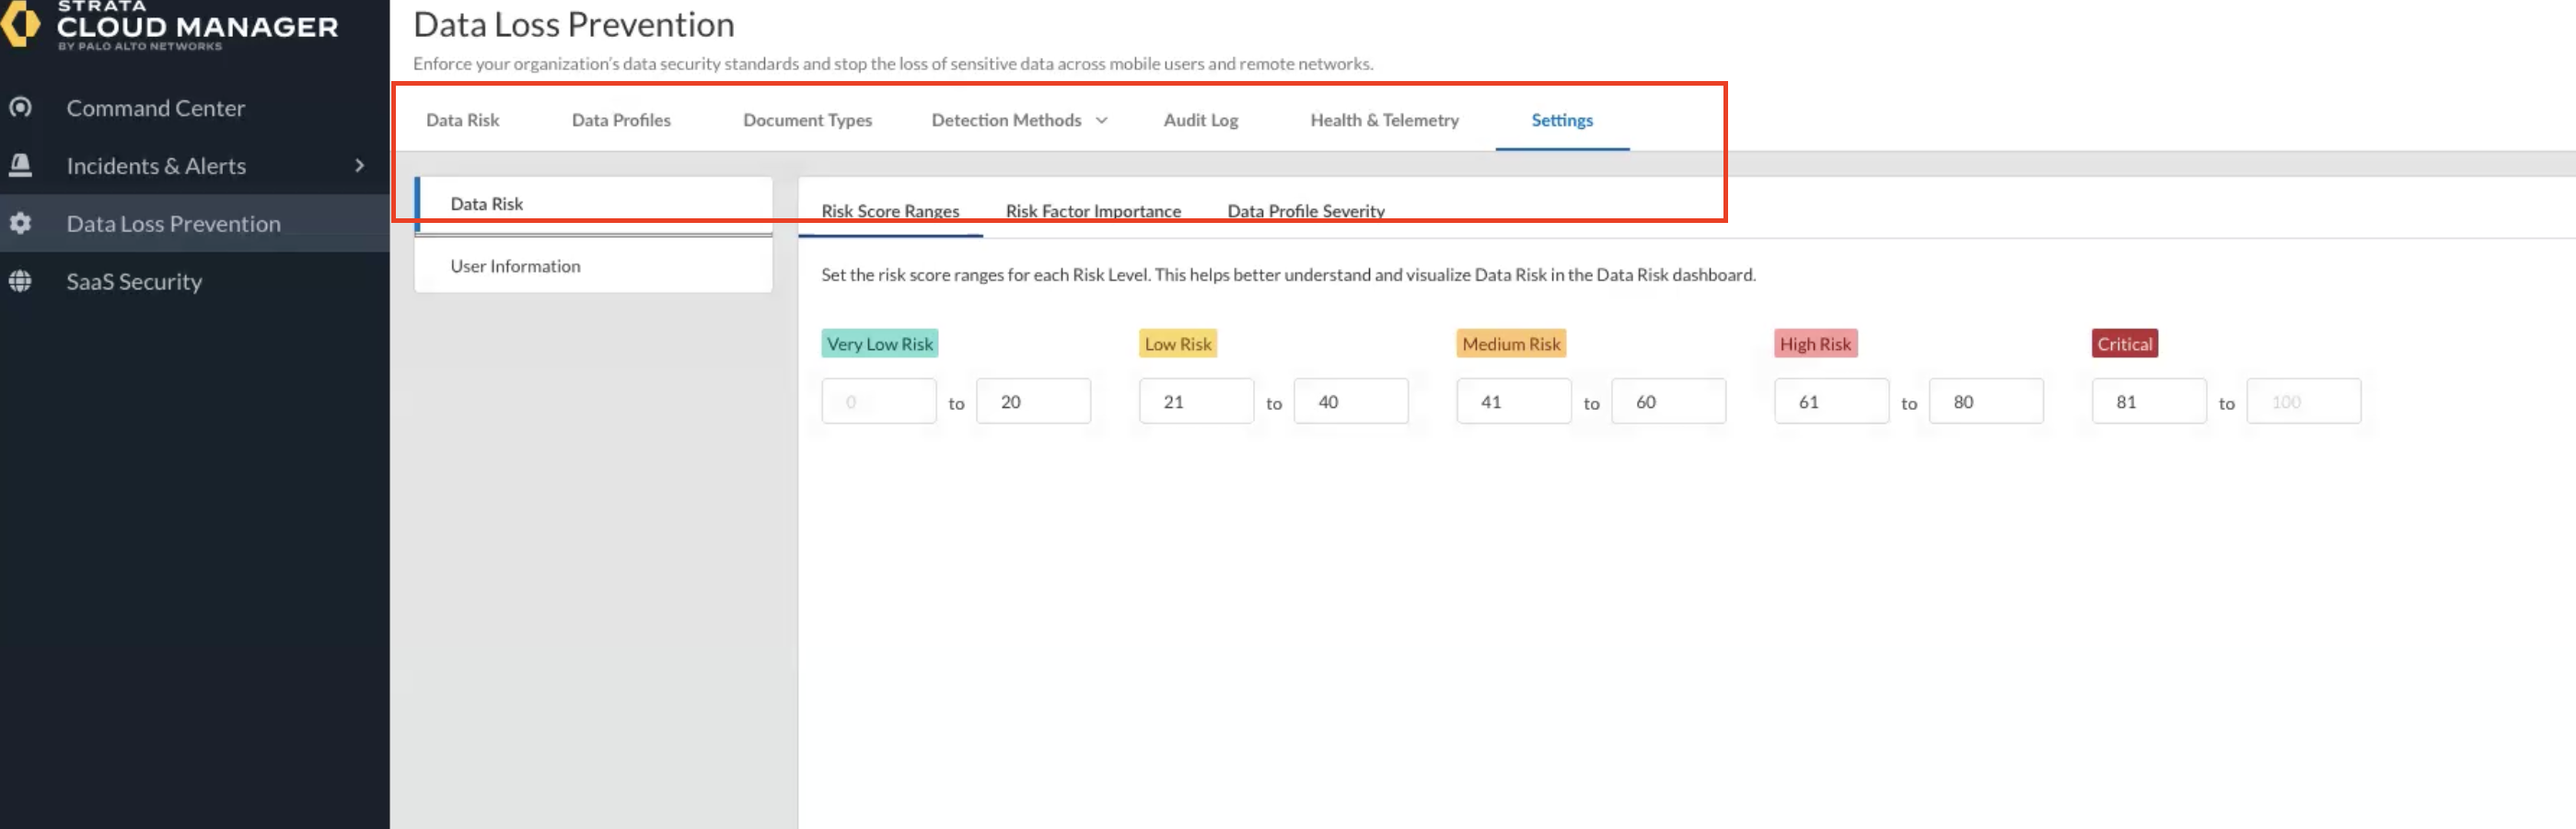Select the Risk Factor Importance tab
Image resolution: width=2576 pixels, height=829 pixels.
point(1093,211)
